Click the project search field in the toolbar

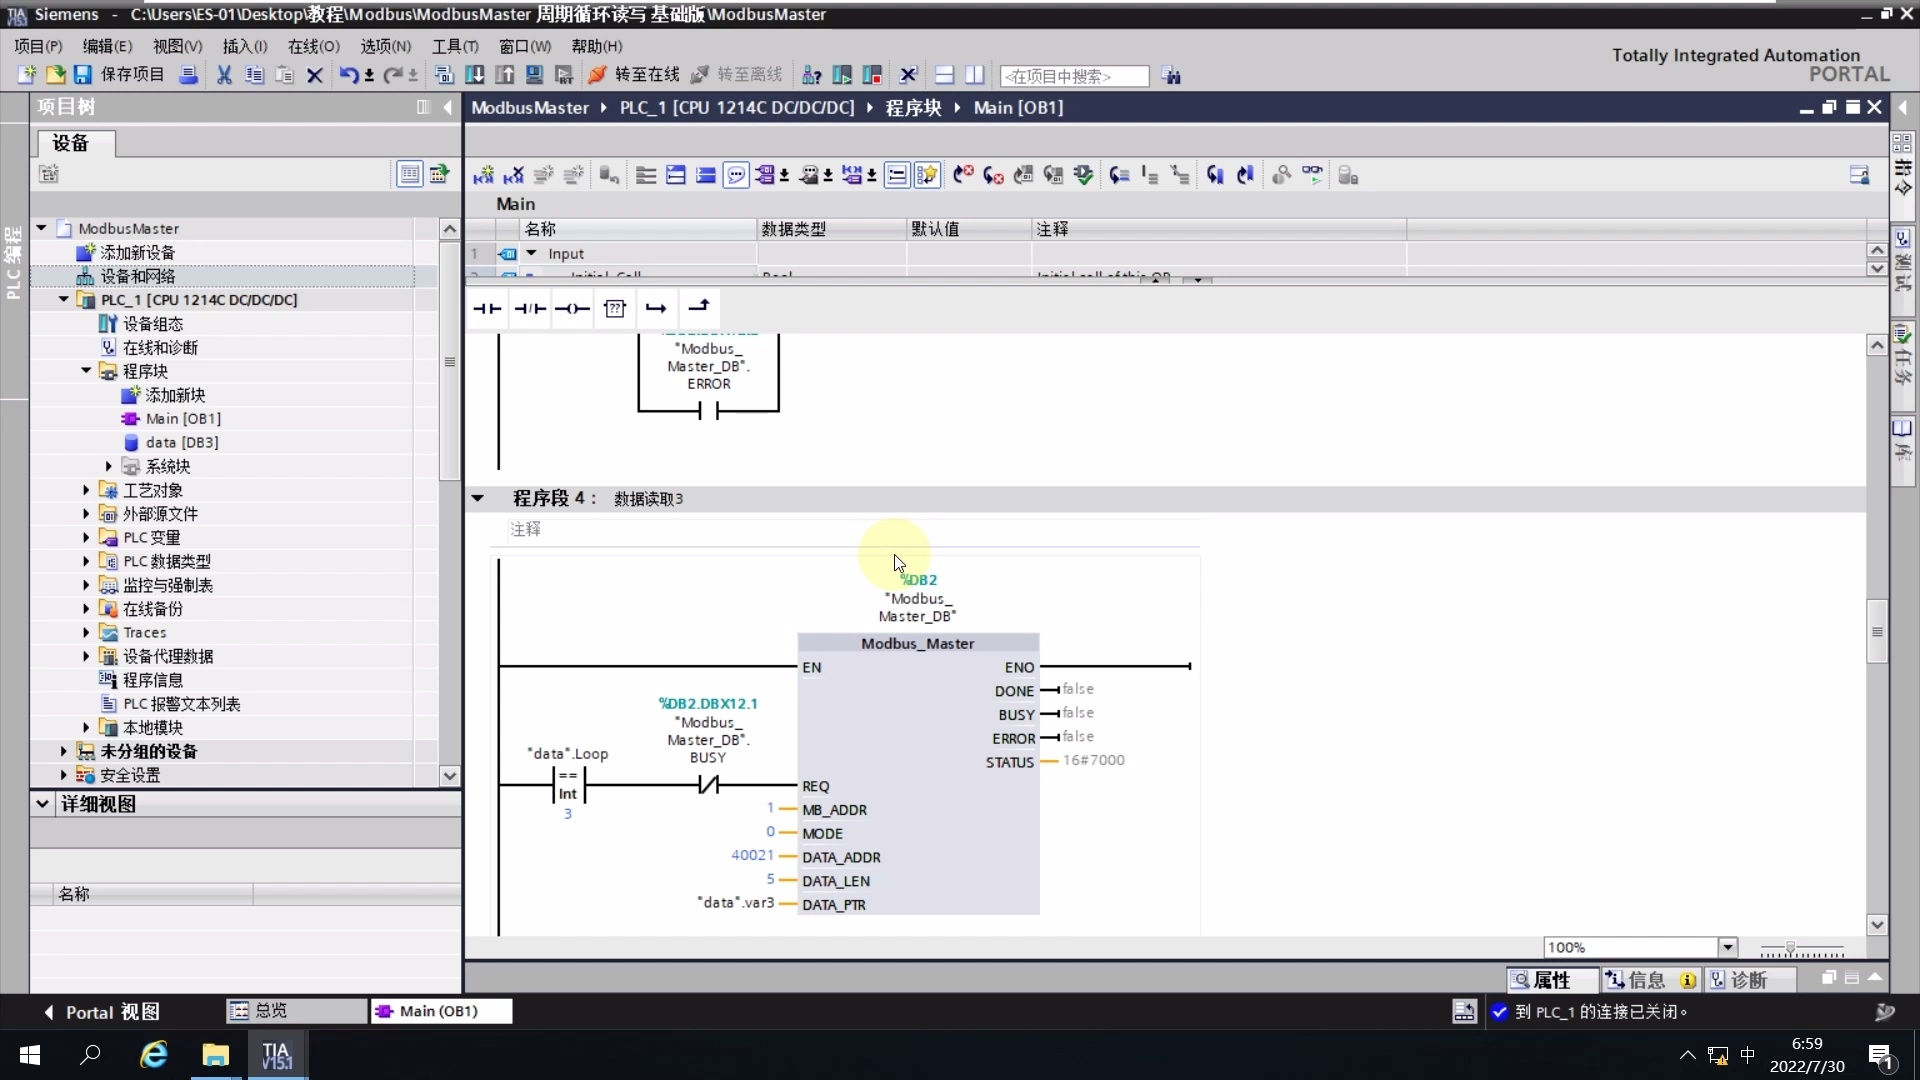[1075, 76]
